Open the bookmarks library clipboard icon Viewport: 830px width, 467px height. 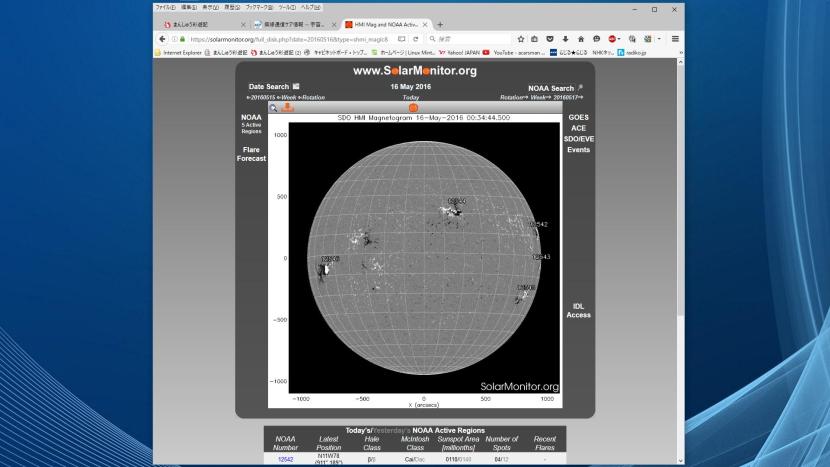click(x=535, y=39)
